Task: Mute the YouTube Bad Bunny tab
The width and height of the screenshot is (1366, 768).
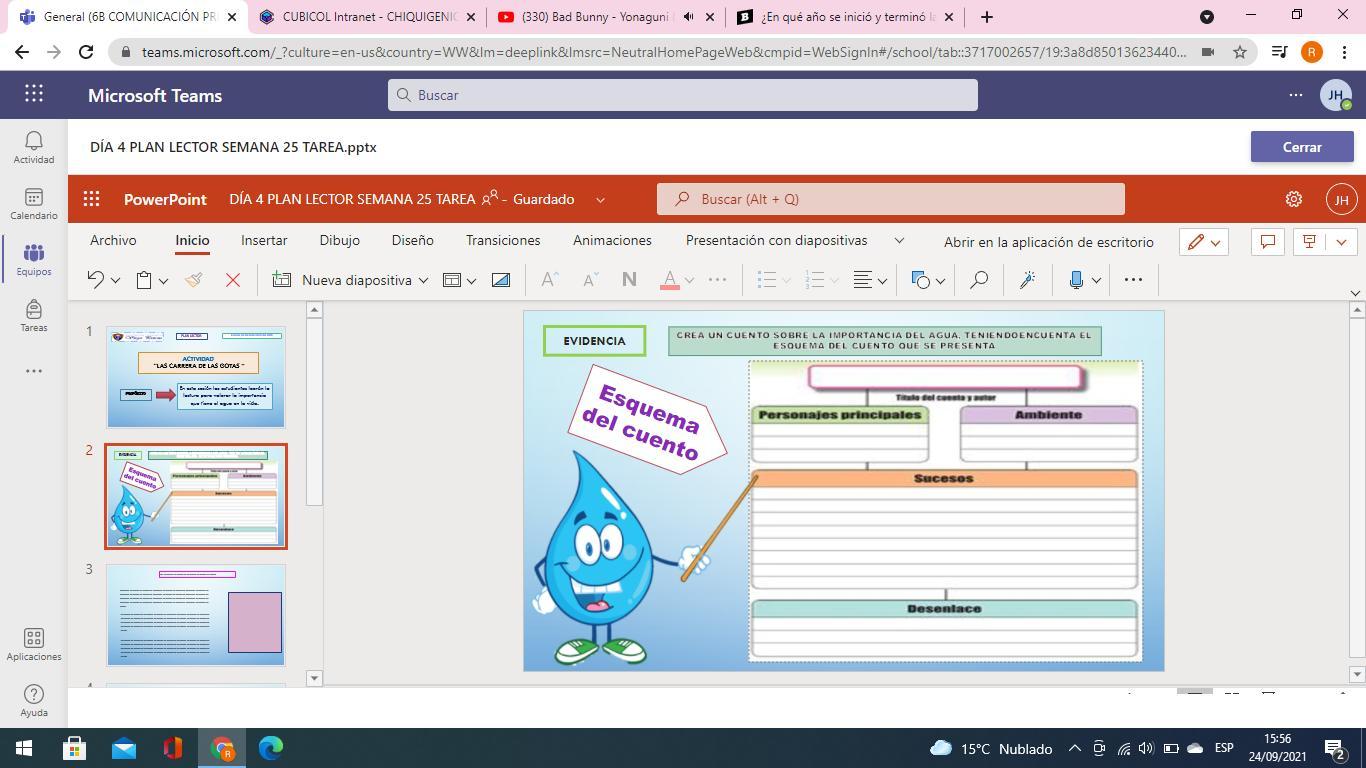Action: (688, 17)
